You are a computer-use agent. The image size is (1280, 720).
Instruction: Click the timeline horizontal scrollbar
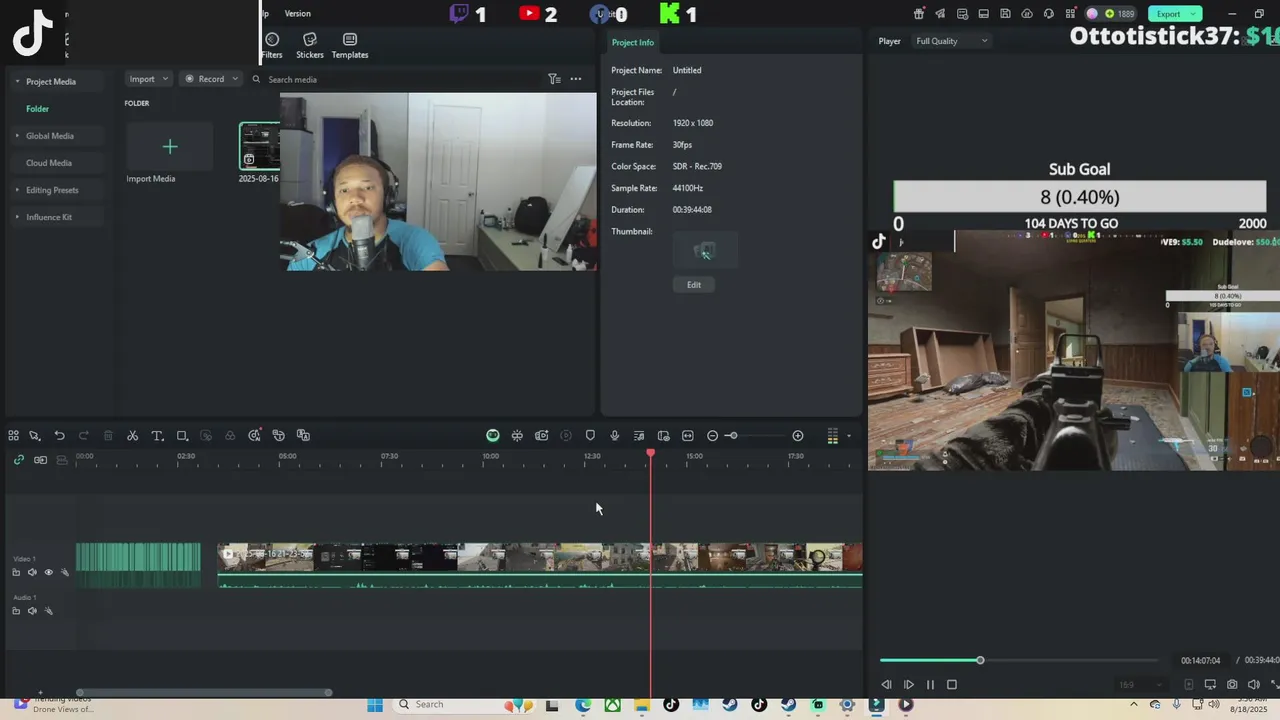(x=204, y=692)
